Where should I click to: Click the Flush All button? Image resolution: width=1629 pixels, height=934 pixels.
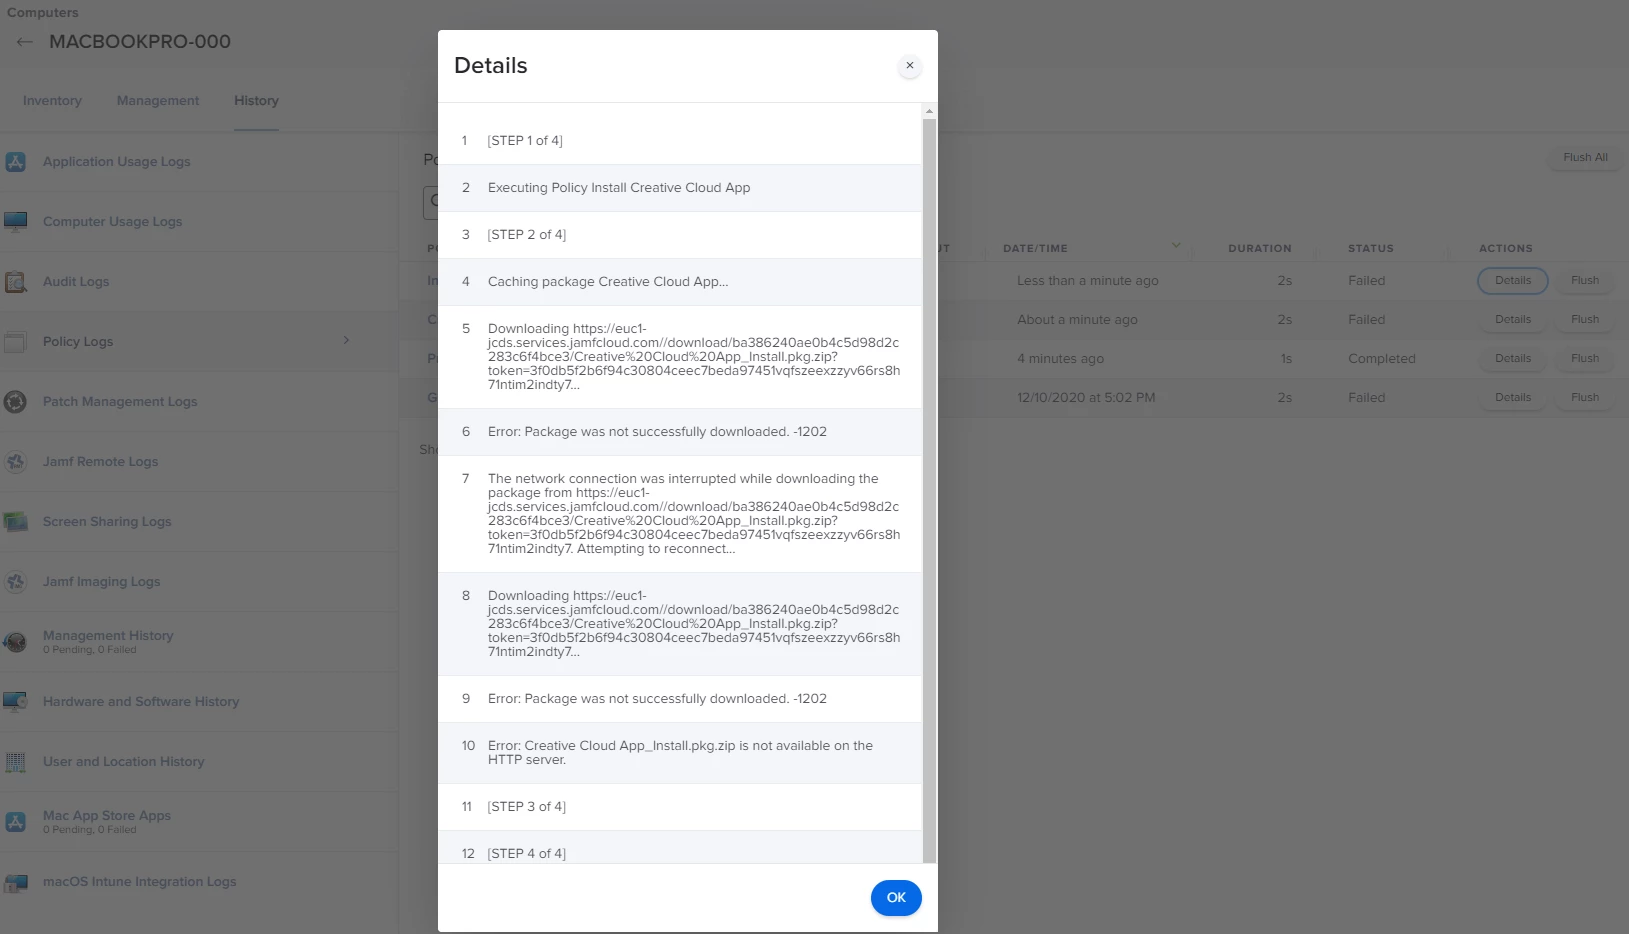1585,157
